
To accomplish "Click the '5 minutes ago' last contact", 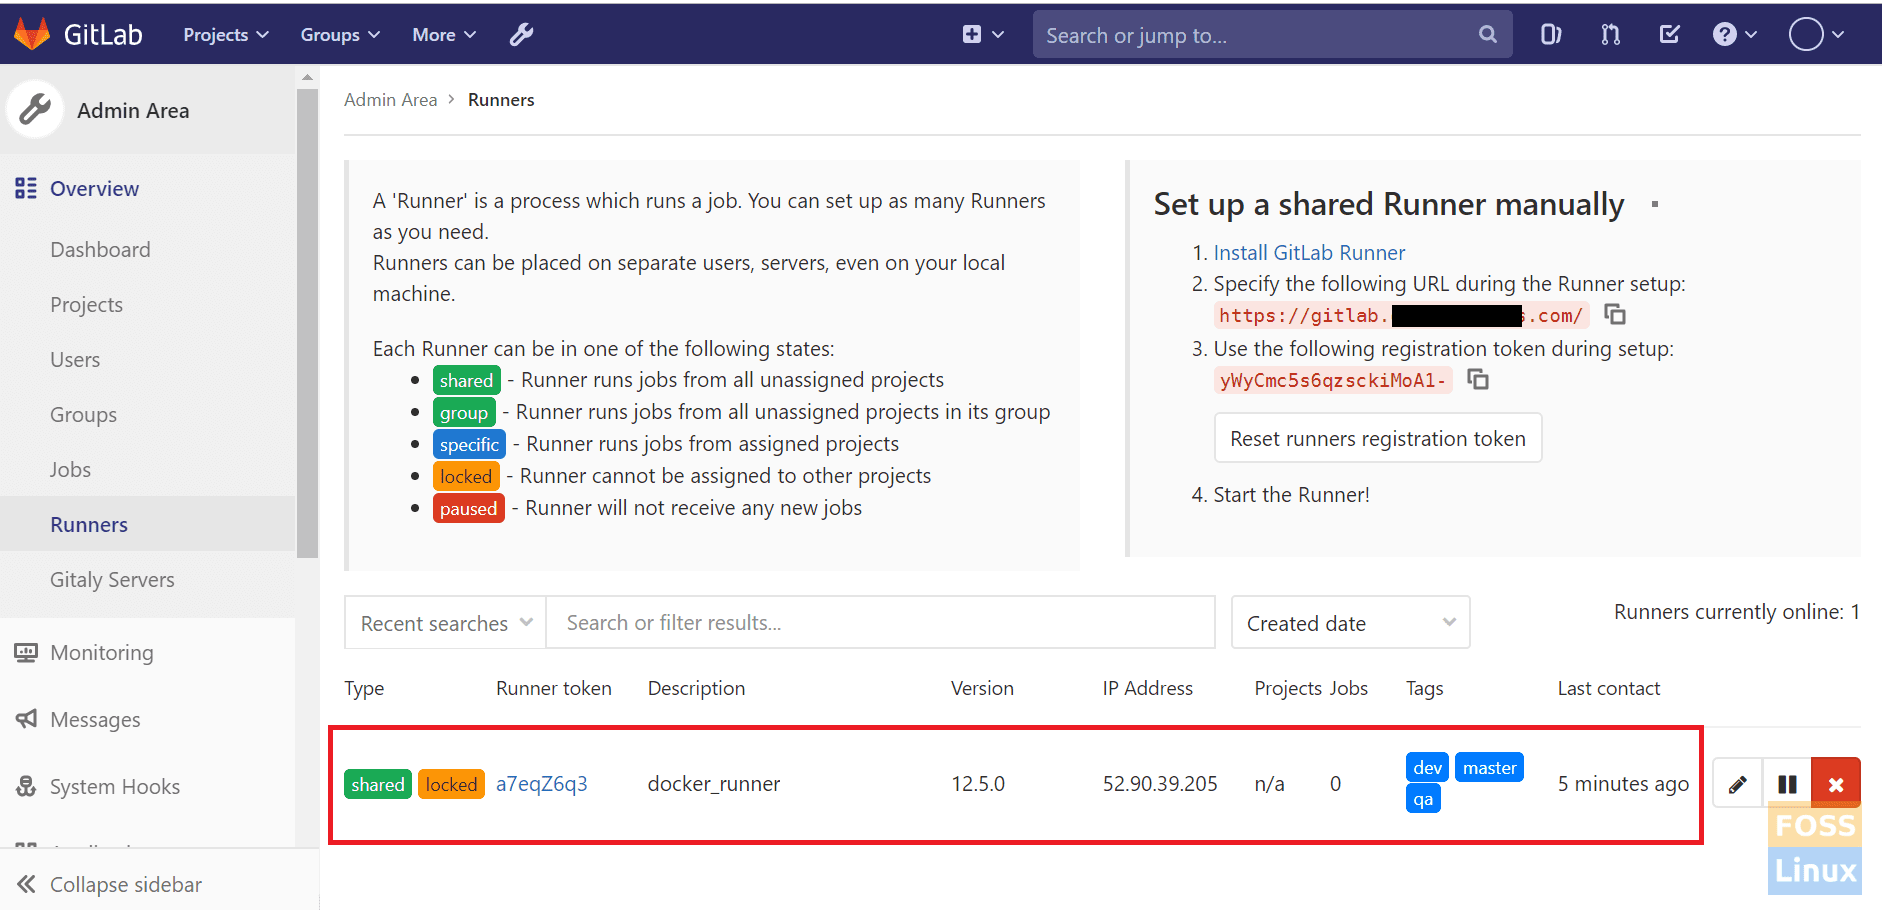I will (1623, 784).
